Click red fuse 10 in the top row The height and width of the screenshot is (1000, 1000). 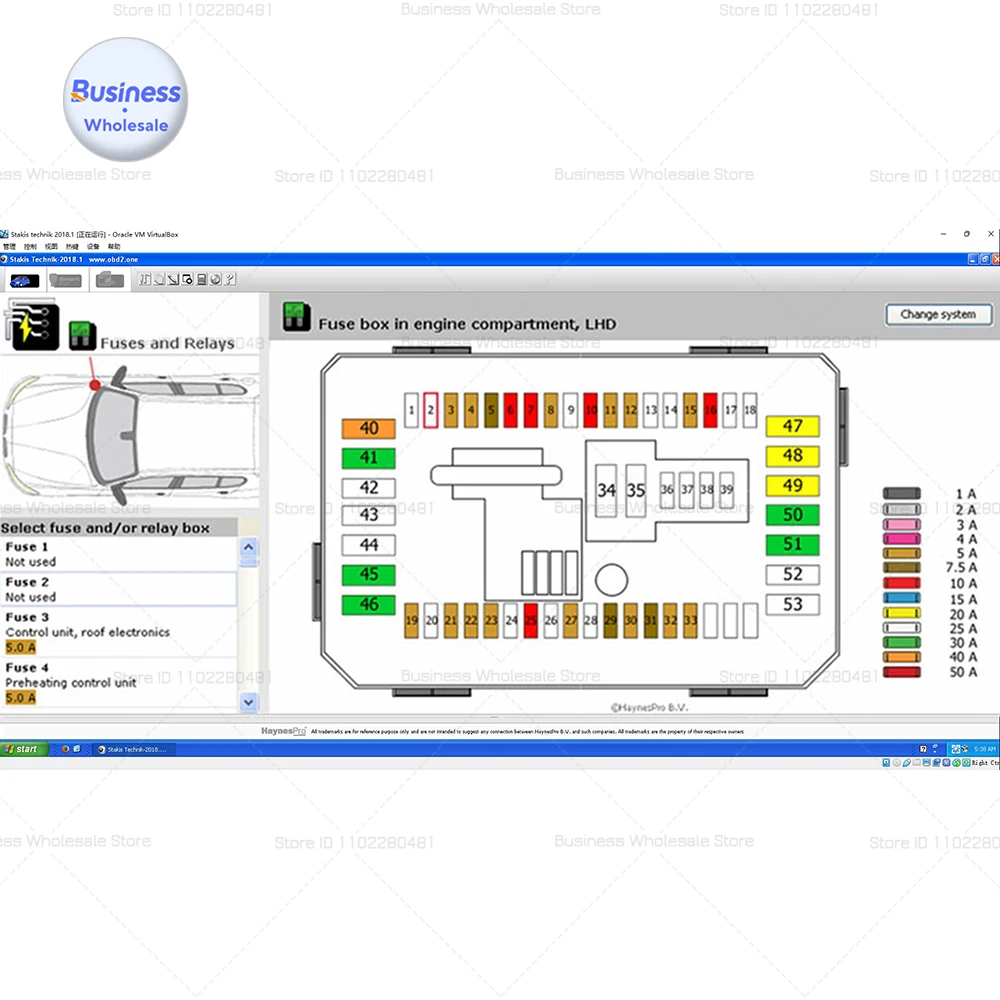click(x=591, y=410)
